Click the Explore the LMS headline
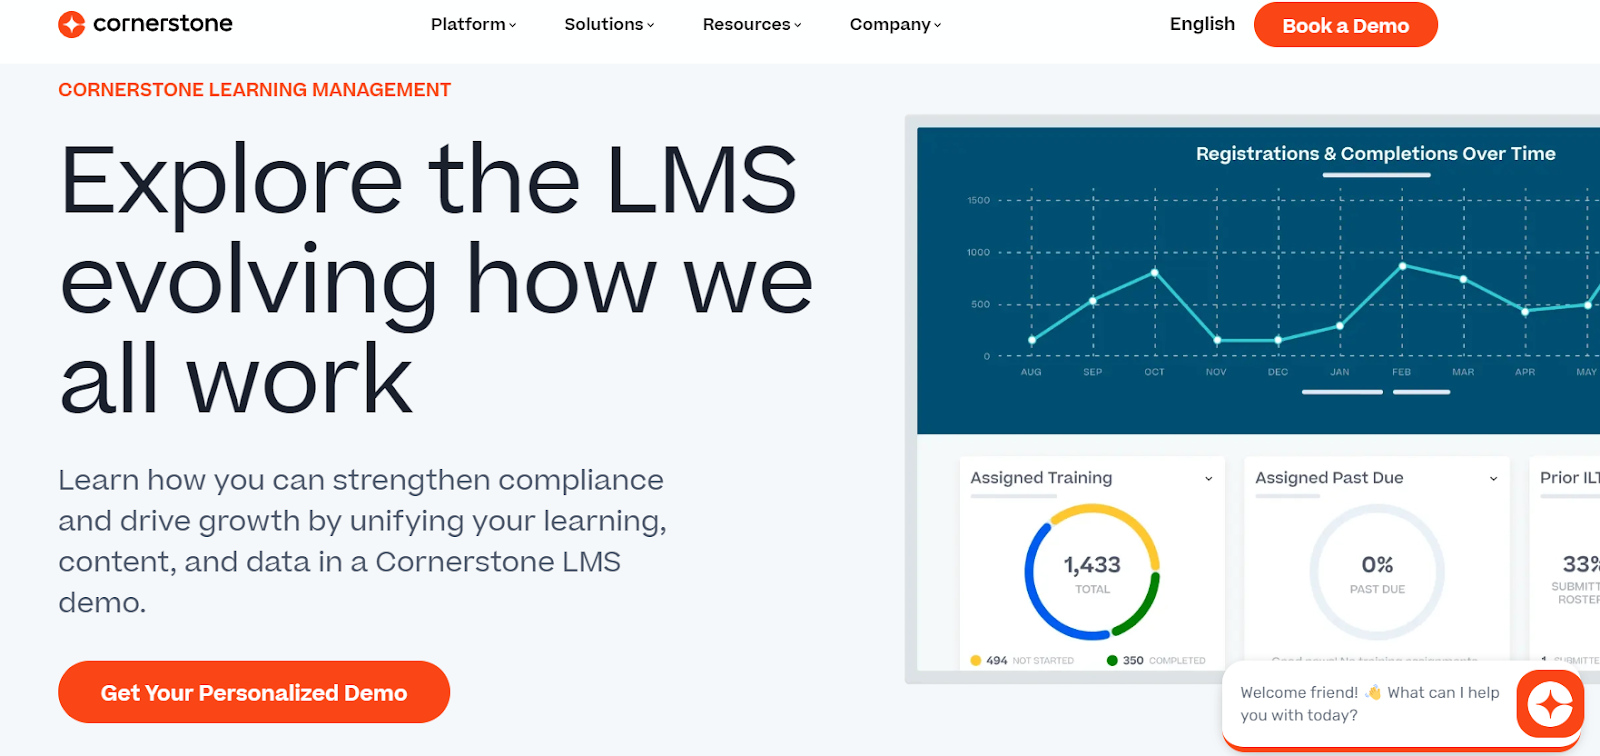The image size is (1600, 756). tap(436, 279)
